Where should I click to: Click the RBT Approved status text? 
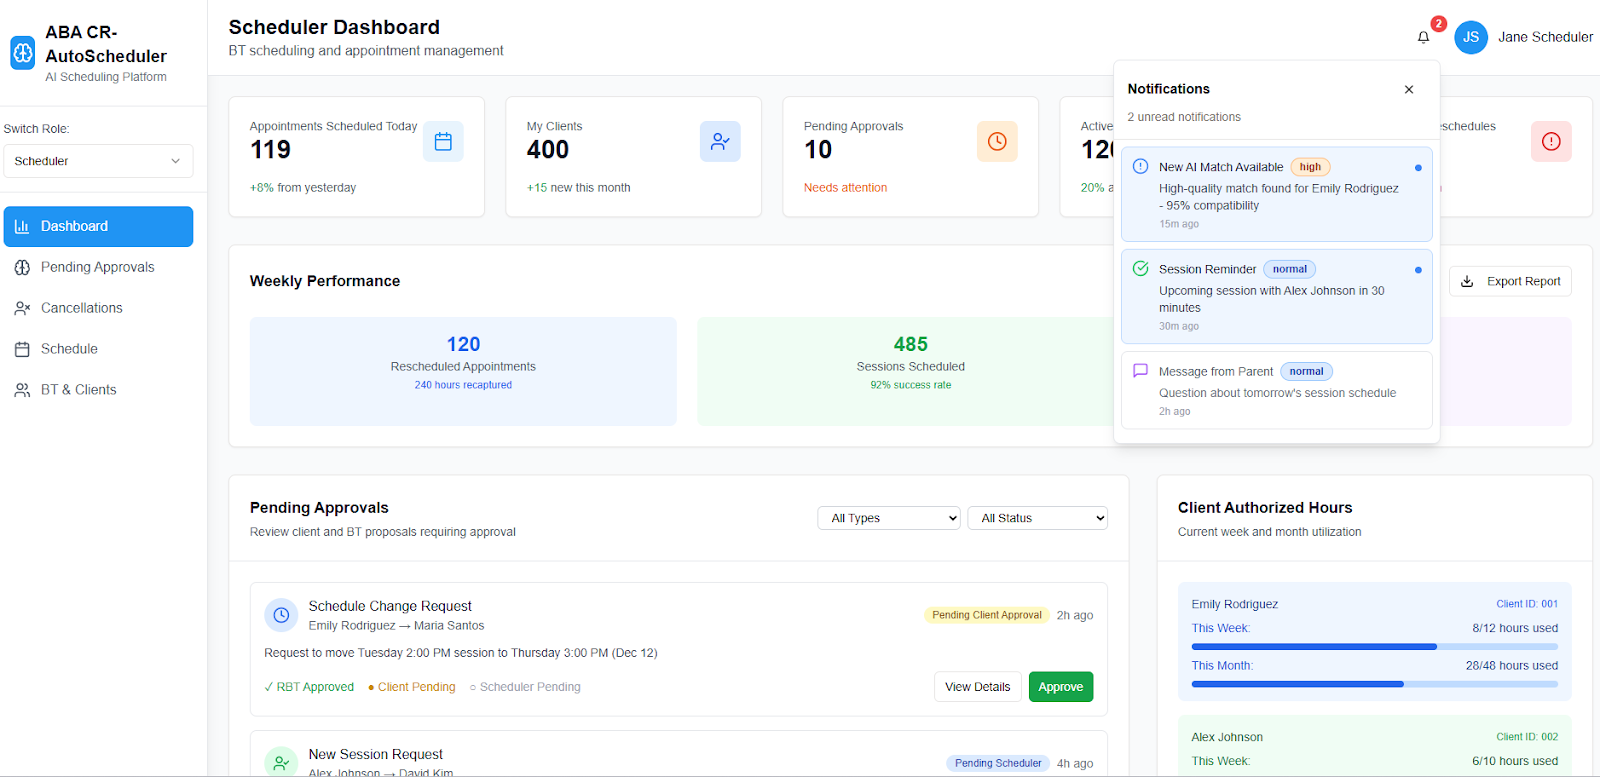coord(309,687)
